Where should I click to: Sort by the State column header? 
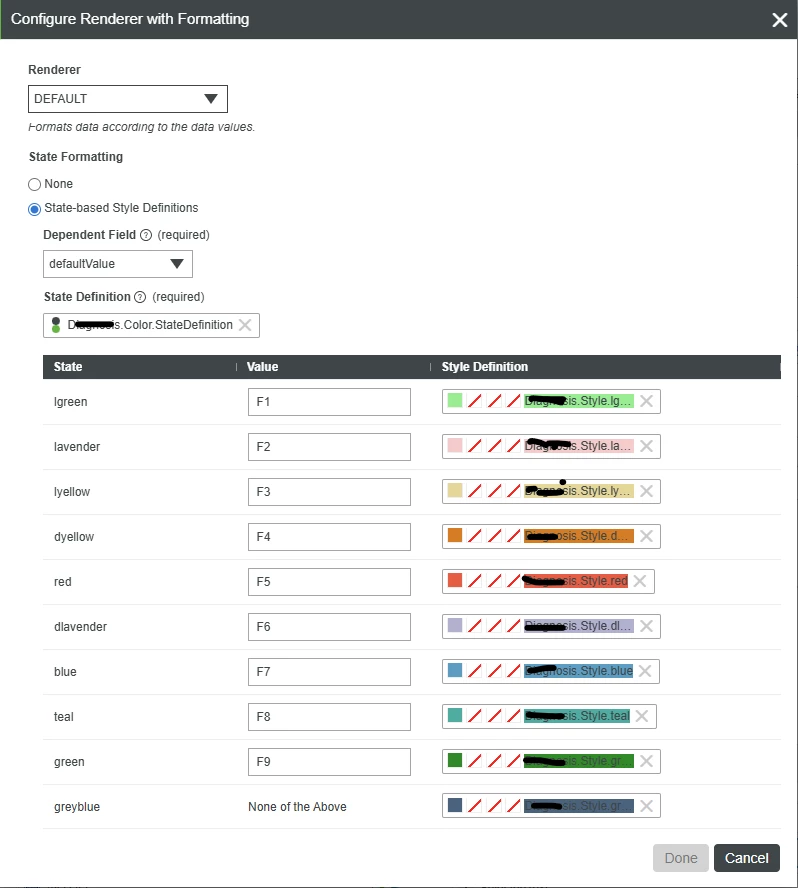click(x=140, y=367)
